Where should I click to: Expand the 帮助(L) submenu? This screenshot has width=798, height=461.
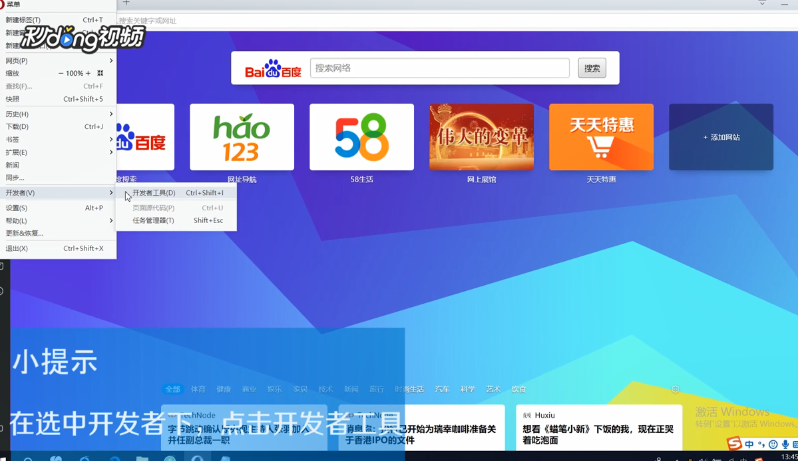(x=58, y=220)
